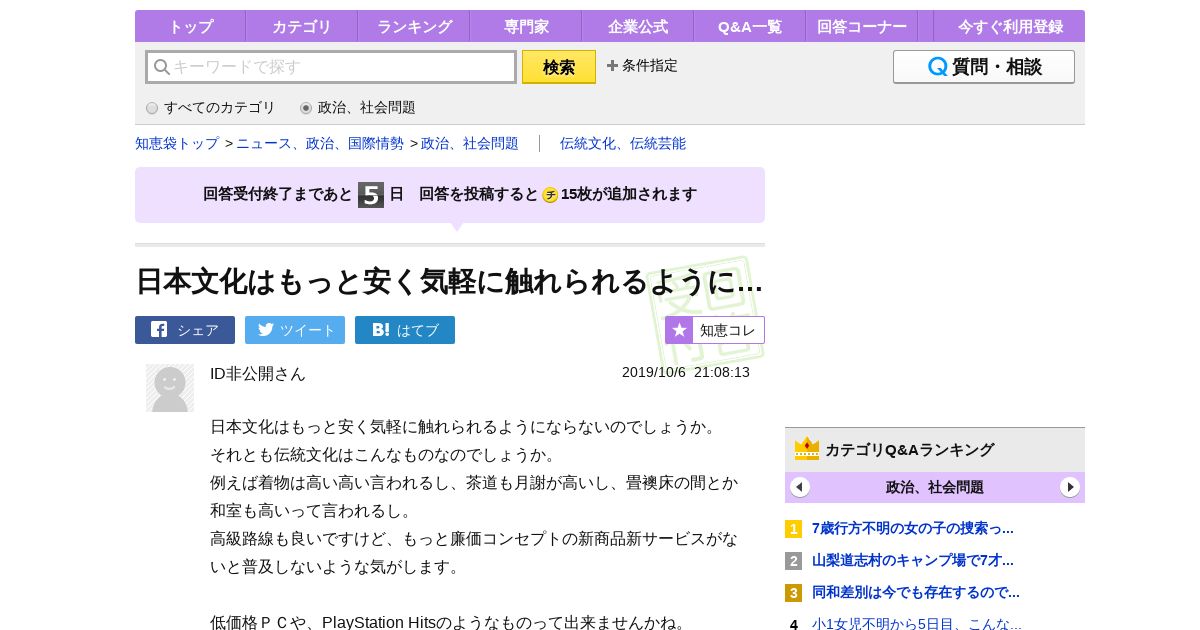The height and width of the screenshot is (630, 1200).
Task: Click the B! Hatena icon
Action: 381,329
